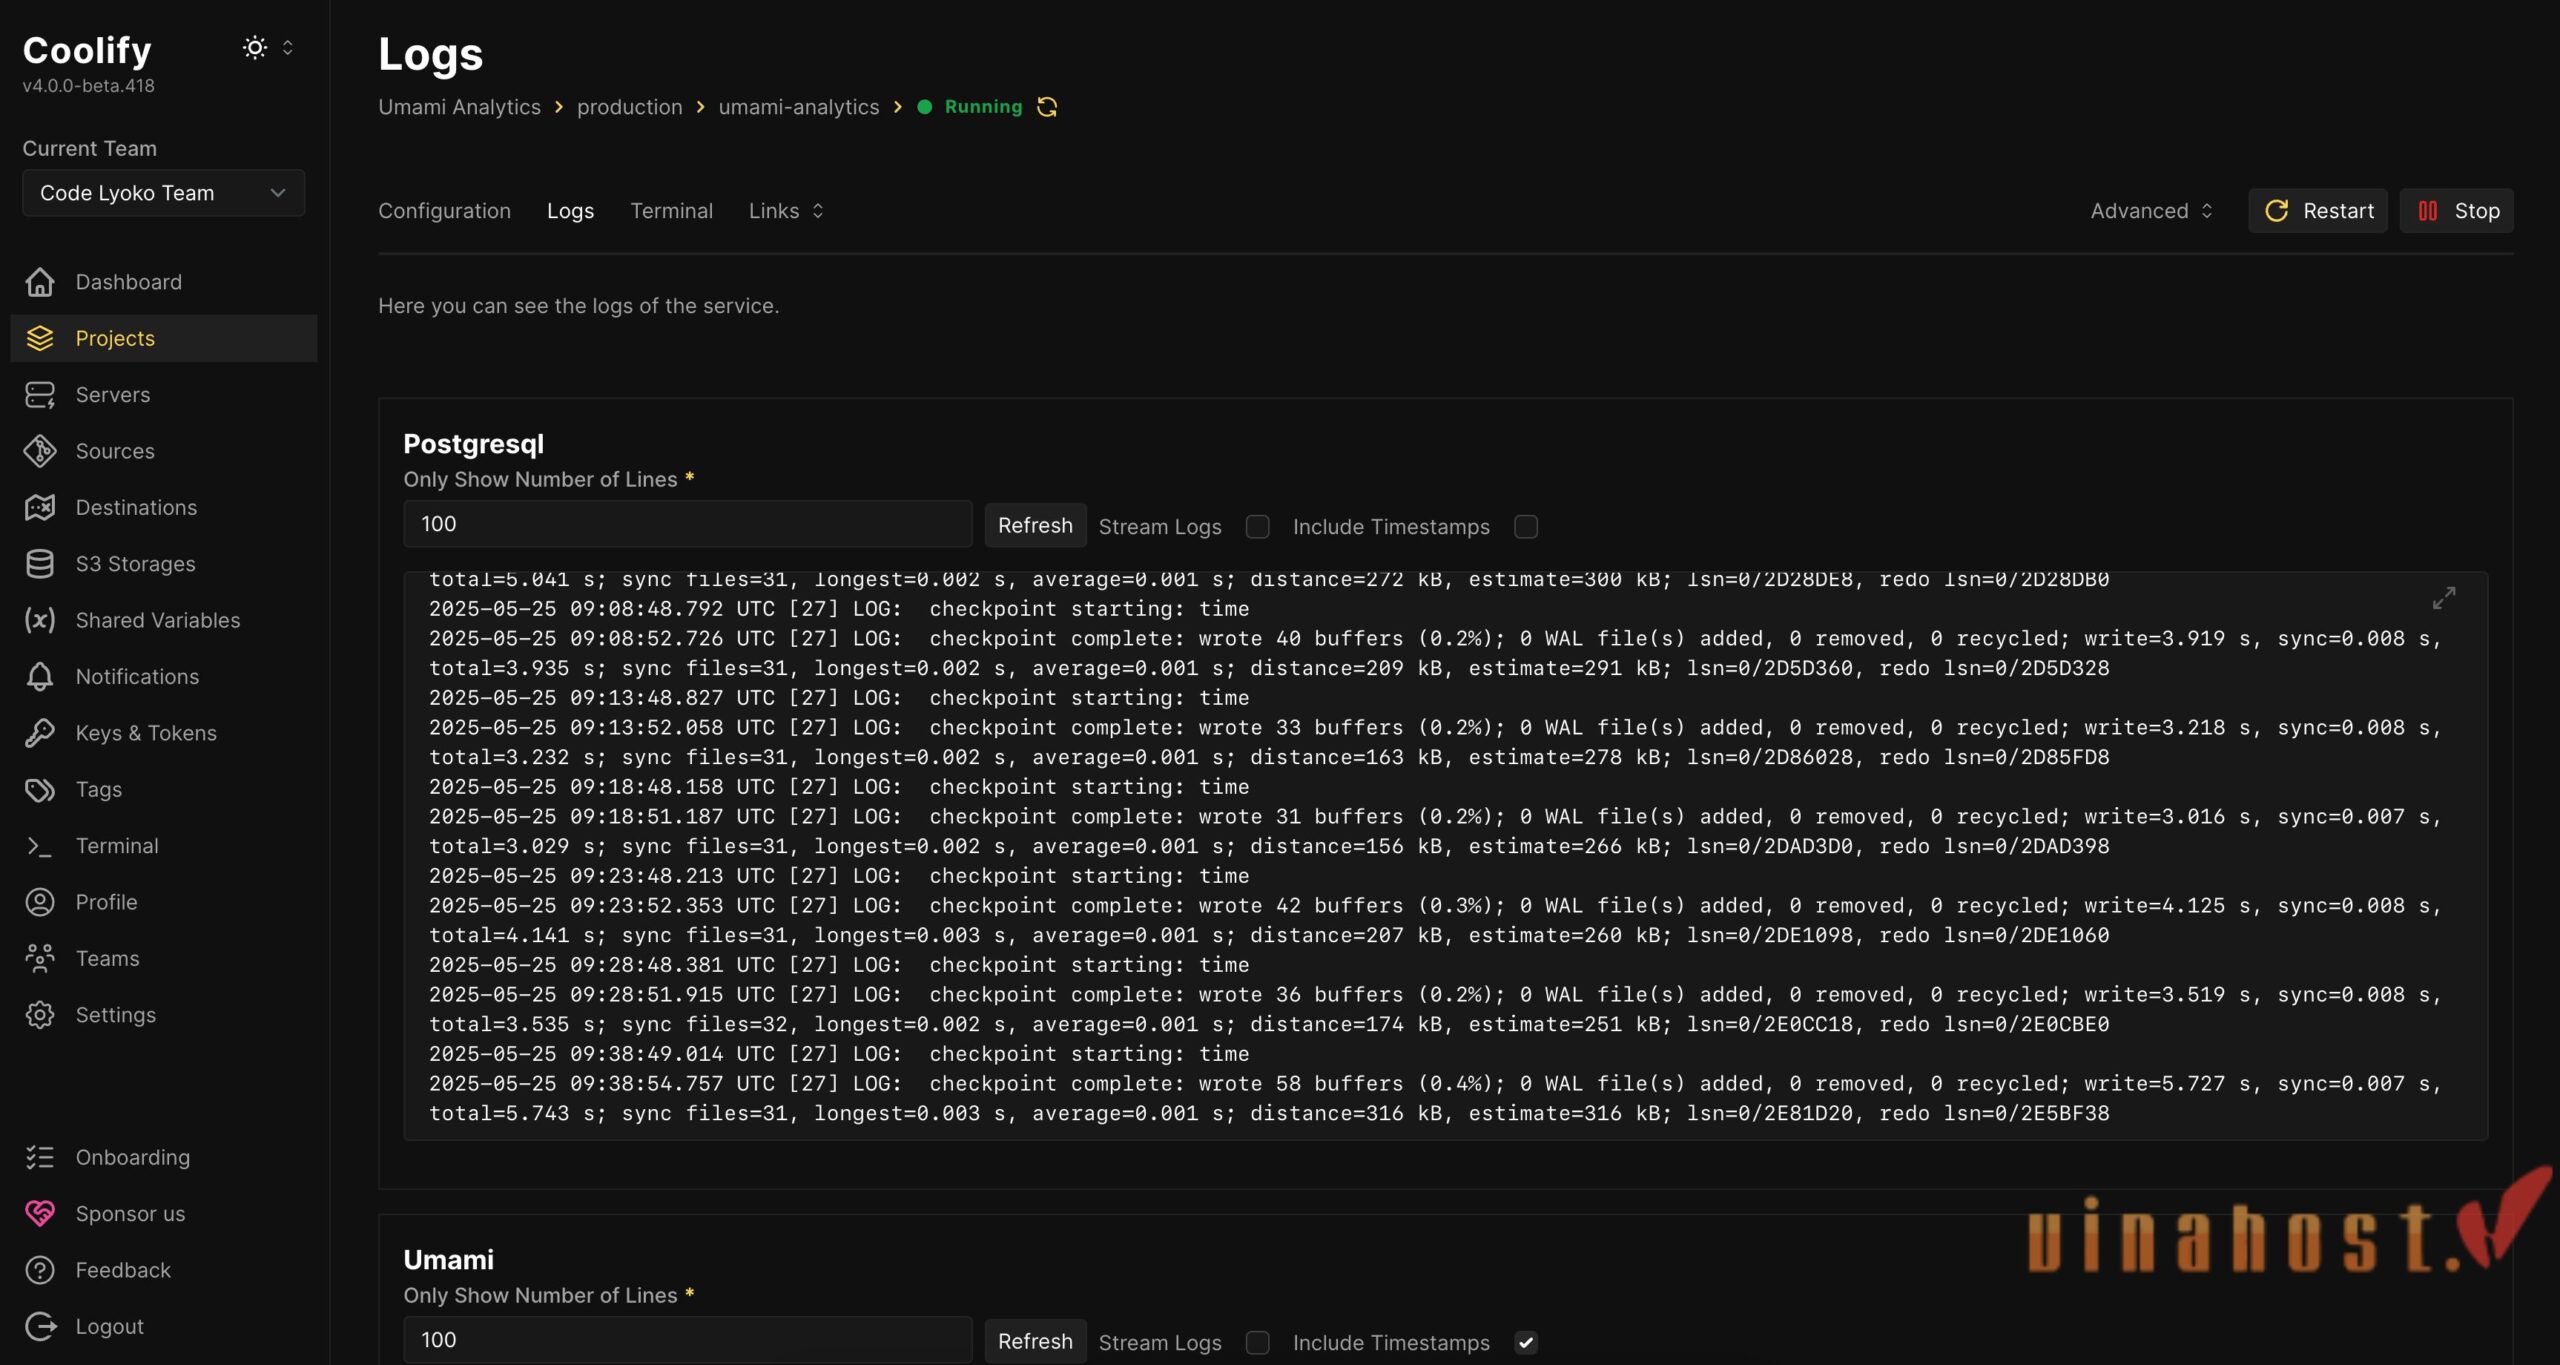The image size is (2560, 1365).
Task: Enable Stream Logs for Postgresql
Action: pos(1258,527)
